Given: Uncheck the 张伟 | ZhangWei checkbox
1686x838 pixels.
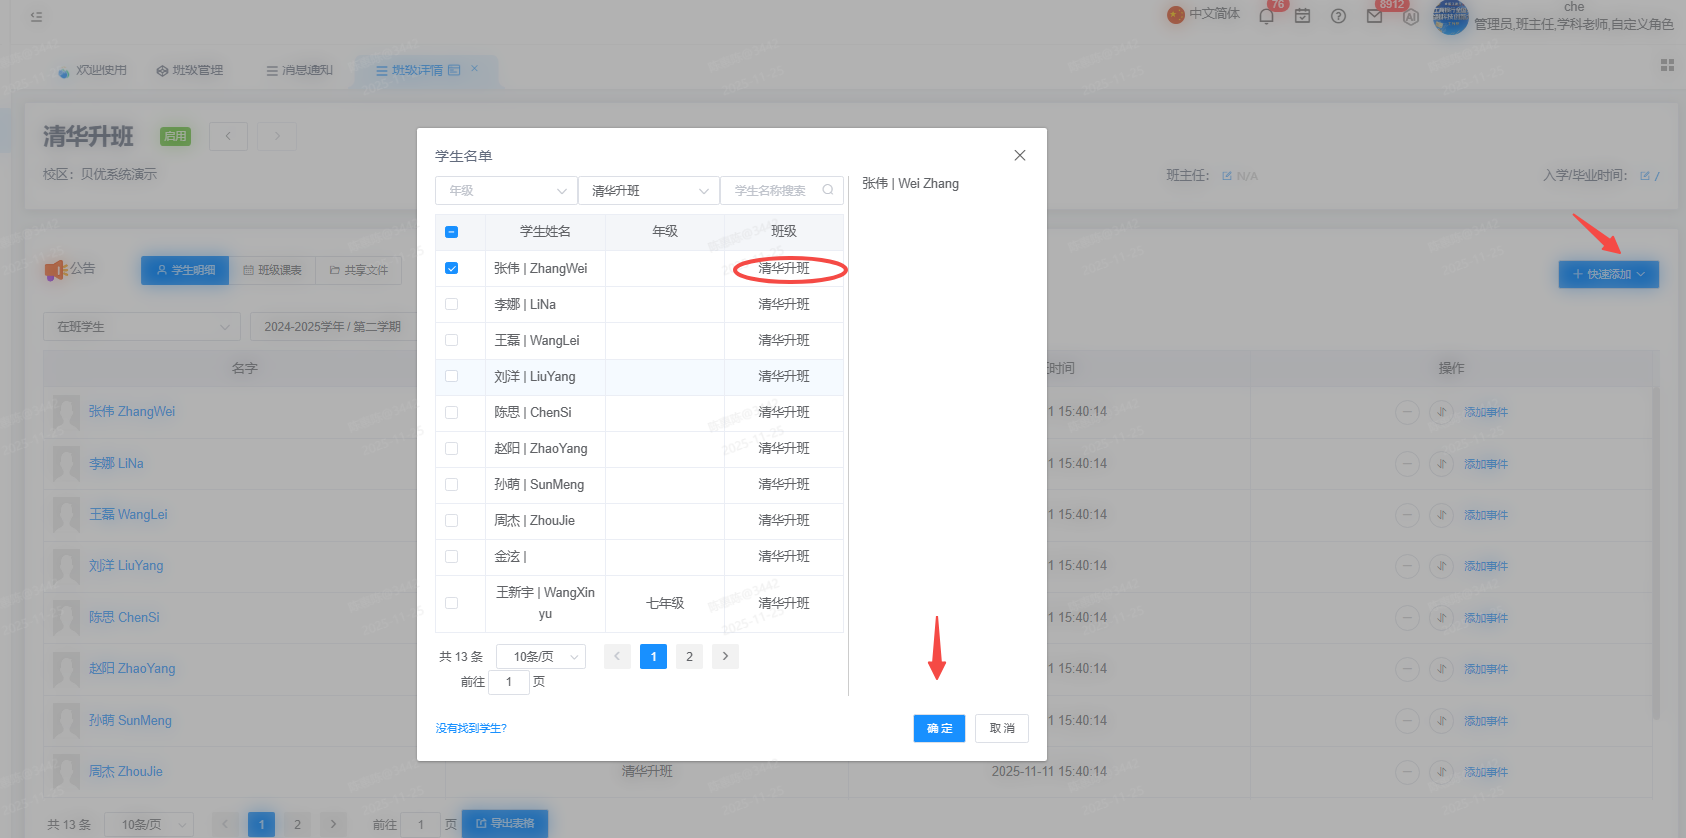Looking at the screenshot, I should tap(451, 268).
